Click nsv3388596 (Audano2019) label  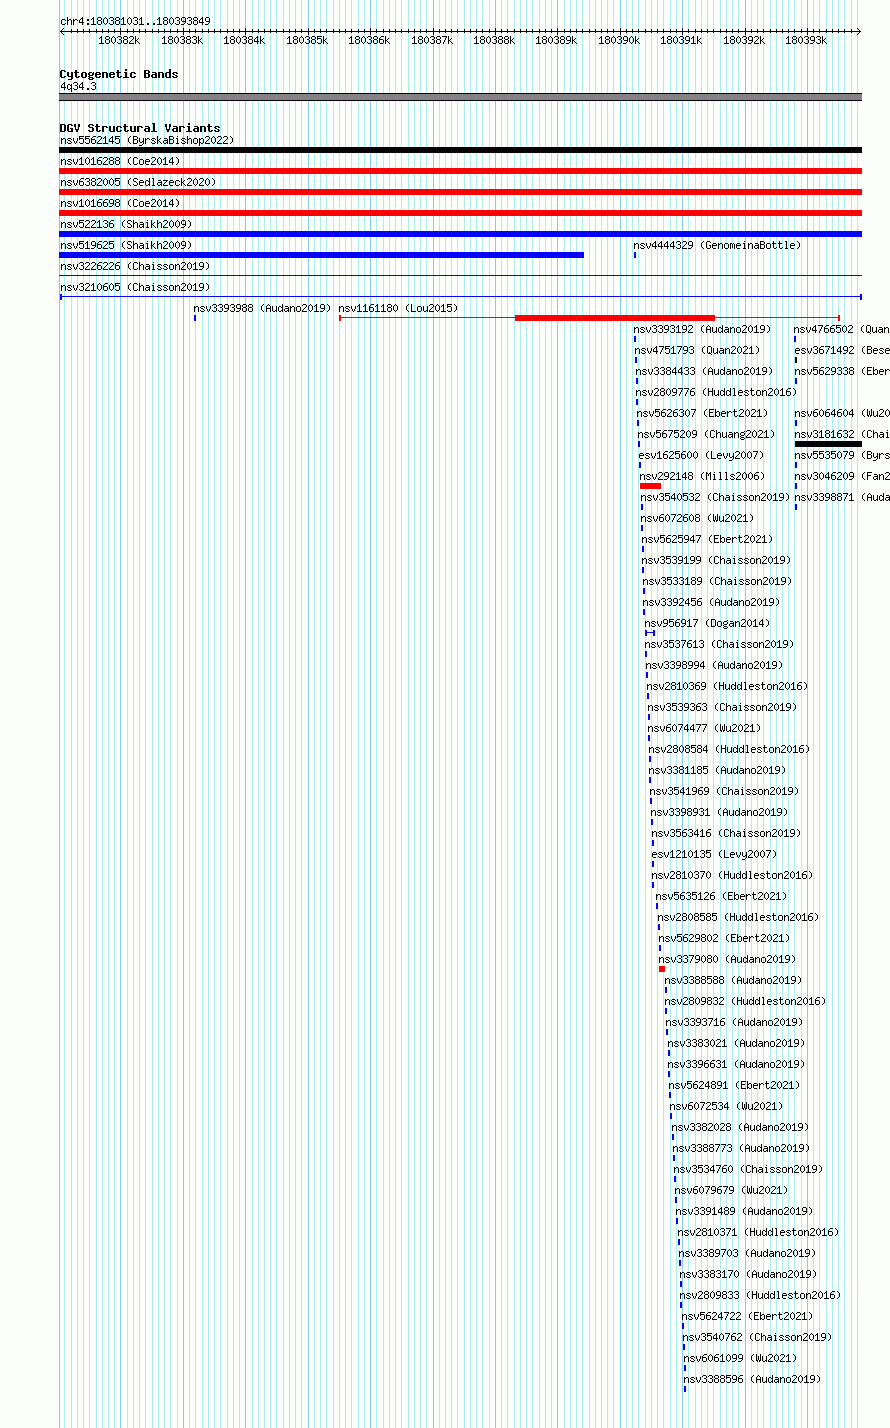point(753,1380)
